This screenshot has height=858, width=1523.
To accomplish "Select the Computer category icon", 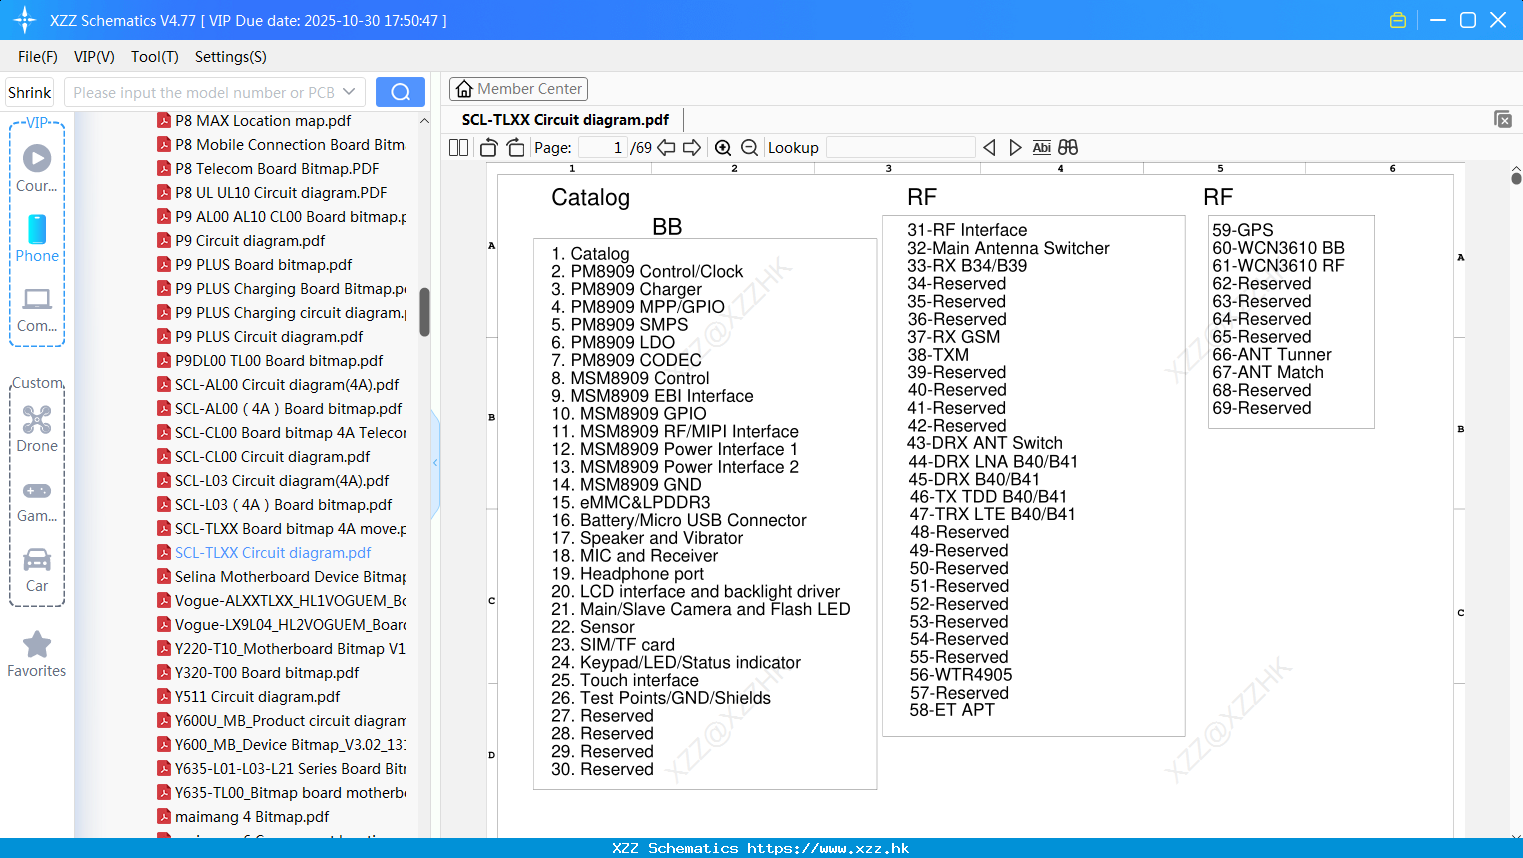I will (37, 309).
